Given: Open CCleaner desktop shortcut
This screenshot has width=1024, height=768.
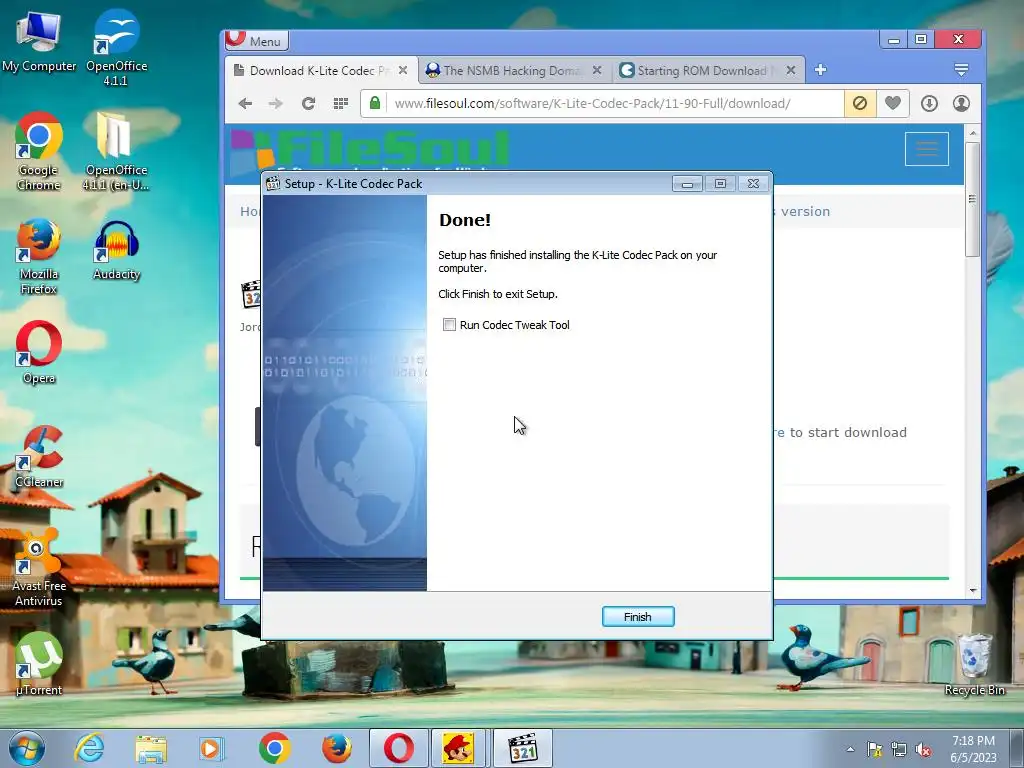Looking at the screenshot, I should 39,456.
